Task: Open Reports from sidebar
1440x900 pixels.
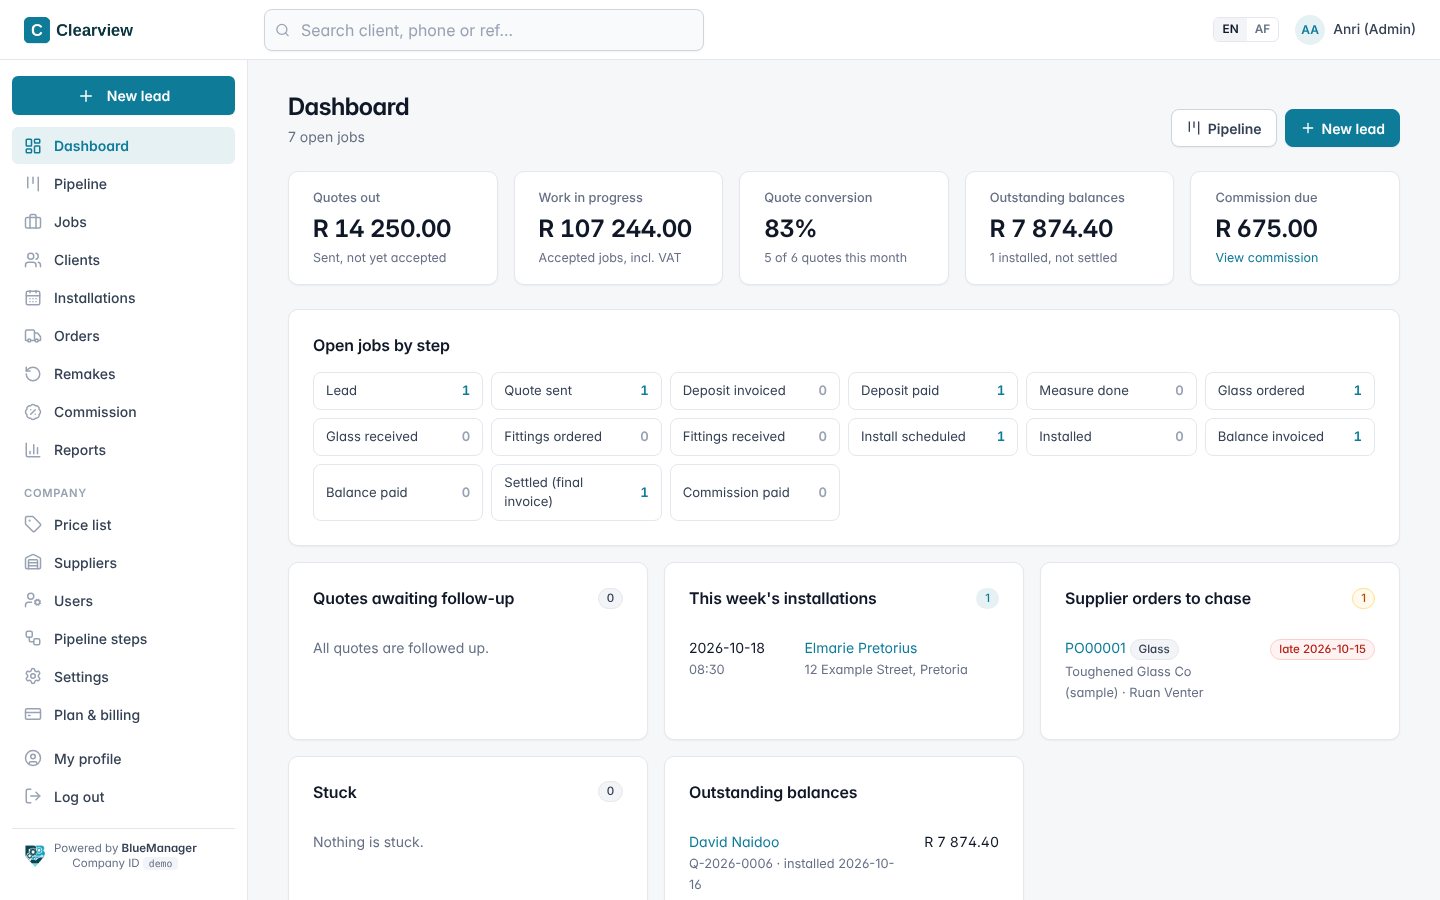Action: coord(123,450)
